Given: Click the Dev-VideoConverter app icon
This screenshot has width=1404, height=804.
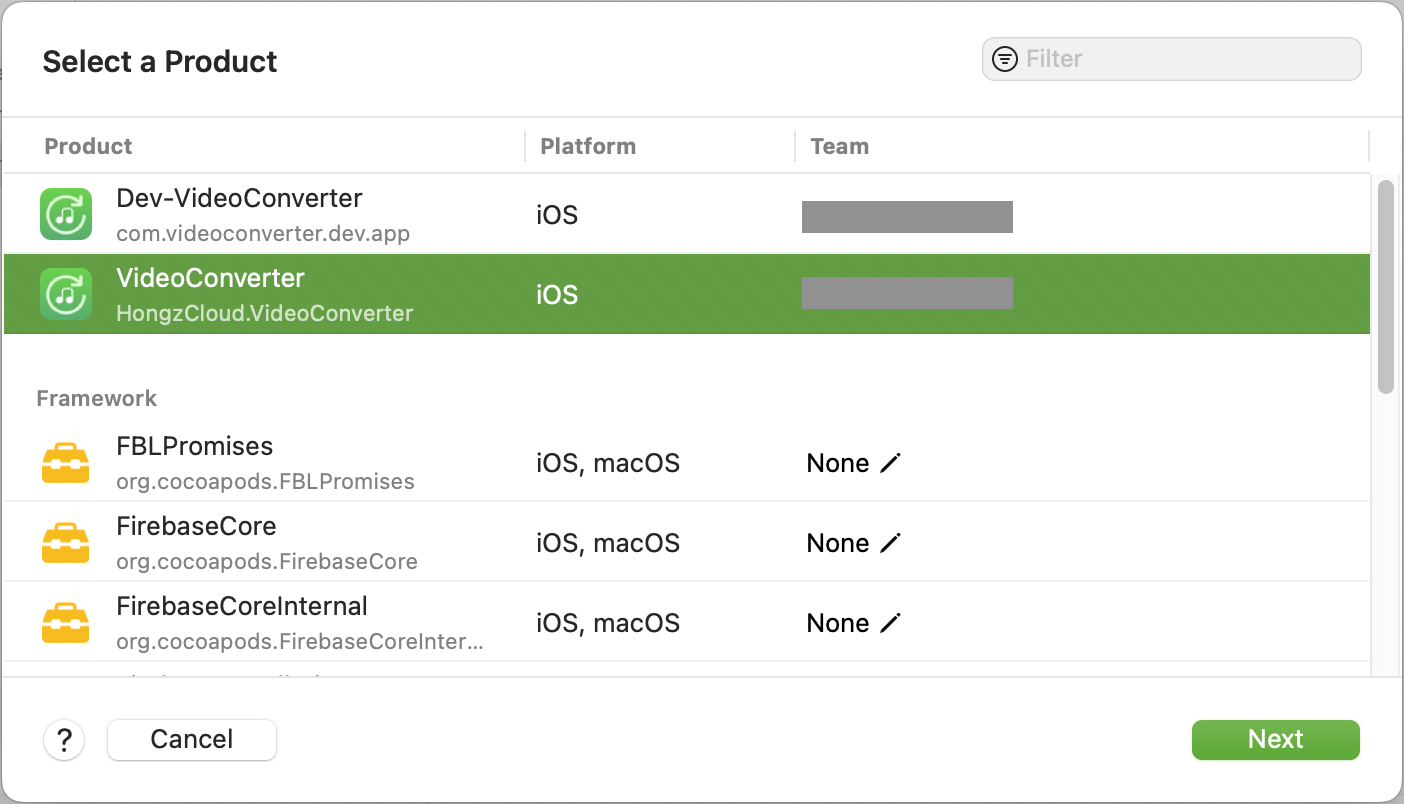Looking at the screenshot, I should click(66, 214).
